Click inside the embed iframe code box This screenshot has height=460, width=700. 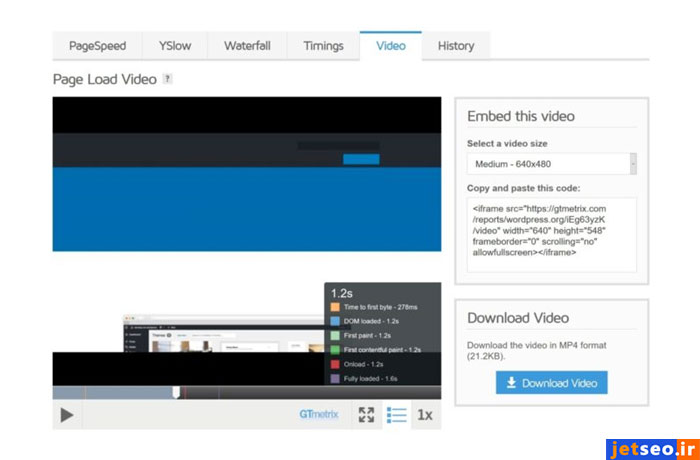click(551, 234)
